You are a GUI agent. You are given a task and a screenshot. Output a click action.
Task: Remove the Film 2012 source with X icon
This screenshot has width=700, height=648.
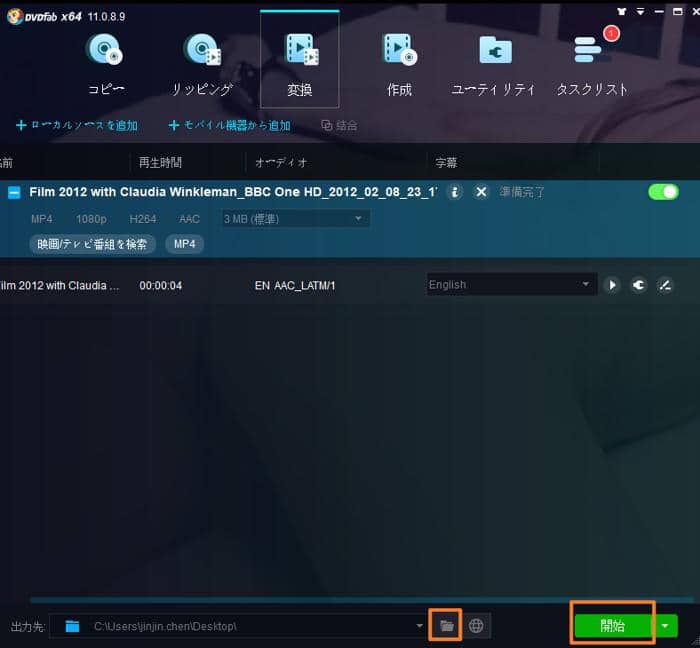point(481,192)
